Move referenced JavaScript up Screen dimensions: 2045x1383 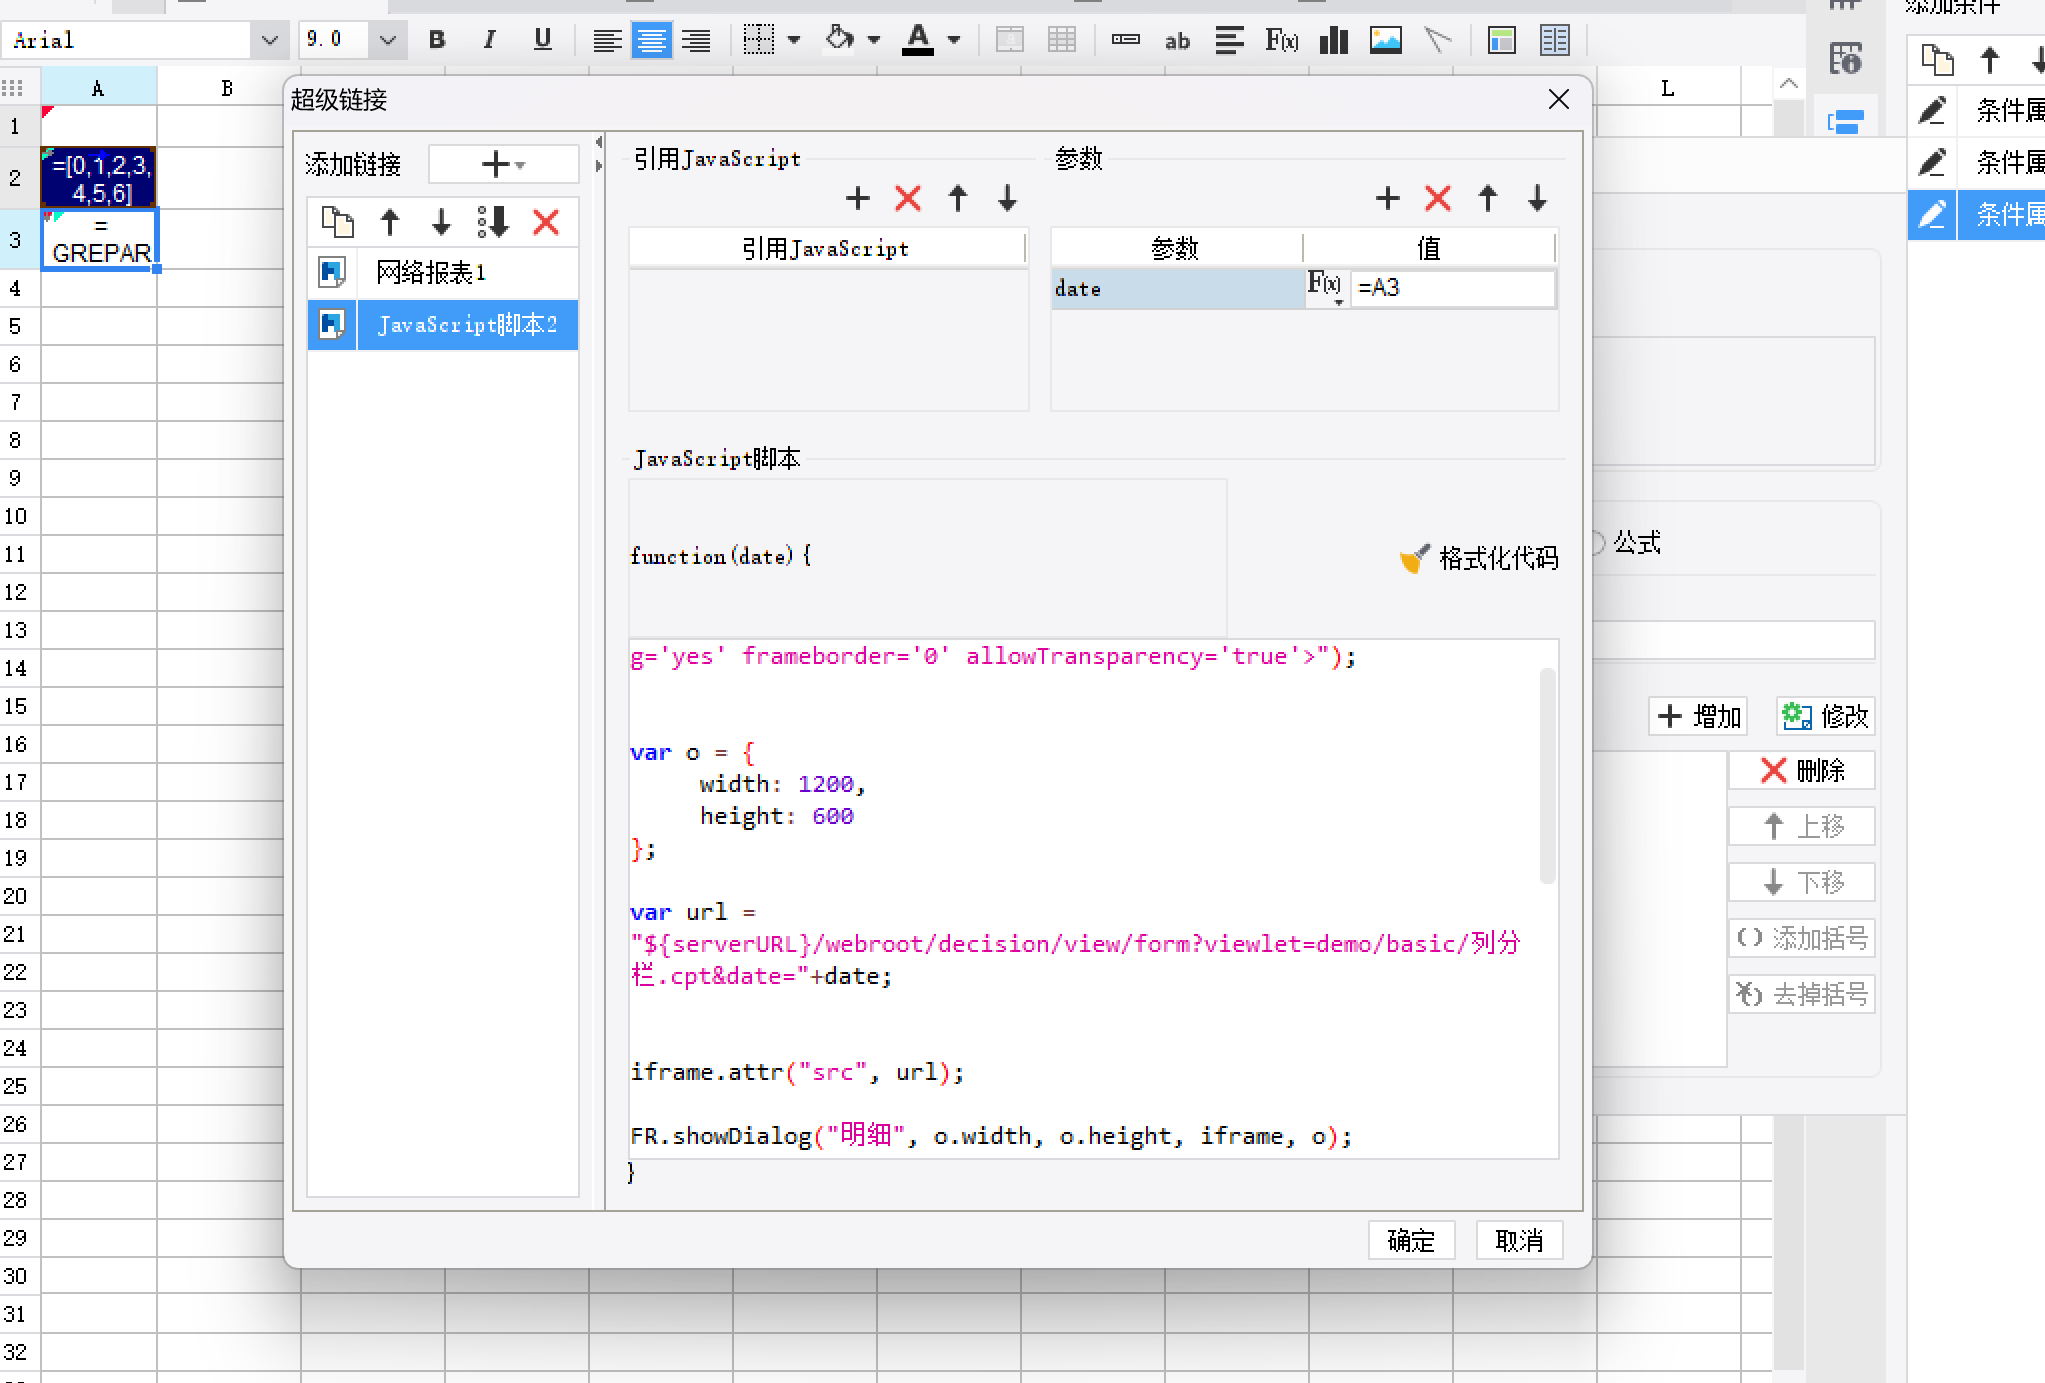coord(958,198)
